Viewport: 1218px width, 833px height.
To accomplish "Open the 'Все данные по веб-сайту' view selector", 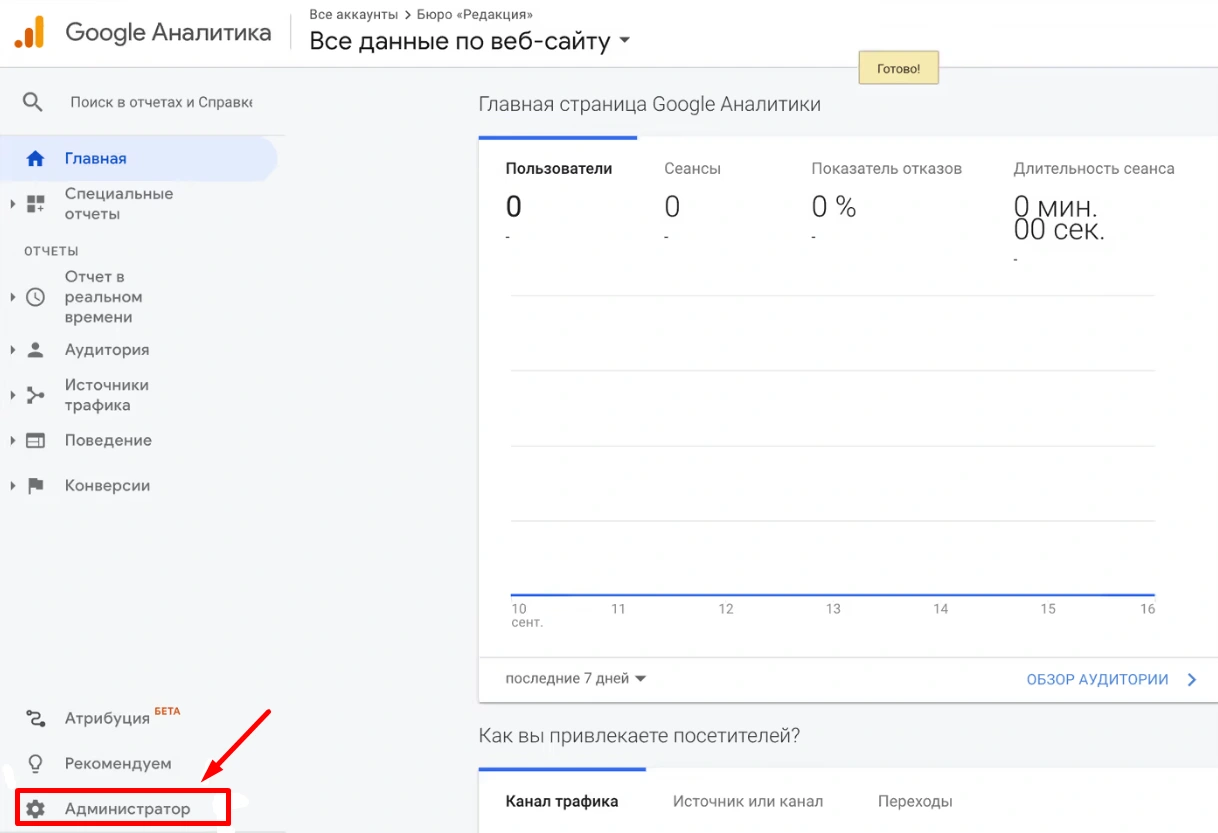I will click(x=470, y=41).
